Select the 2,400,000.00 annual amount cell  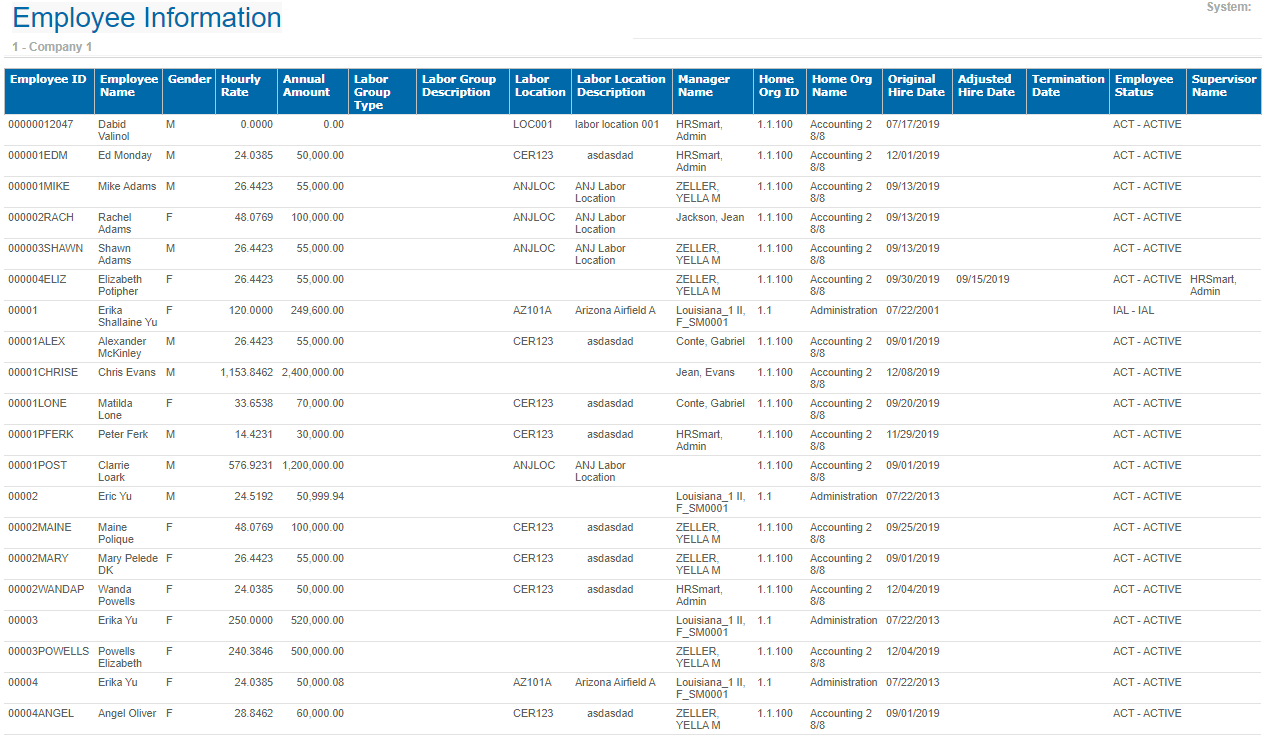[312, 373]
